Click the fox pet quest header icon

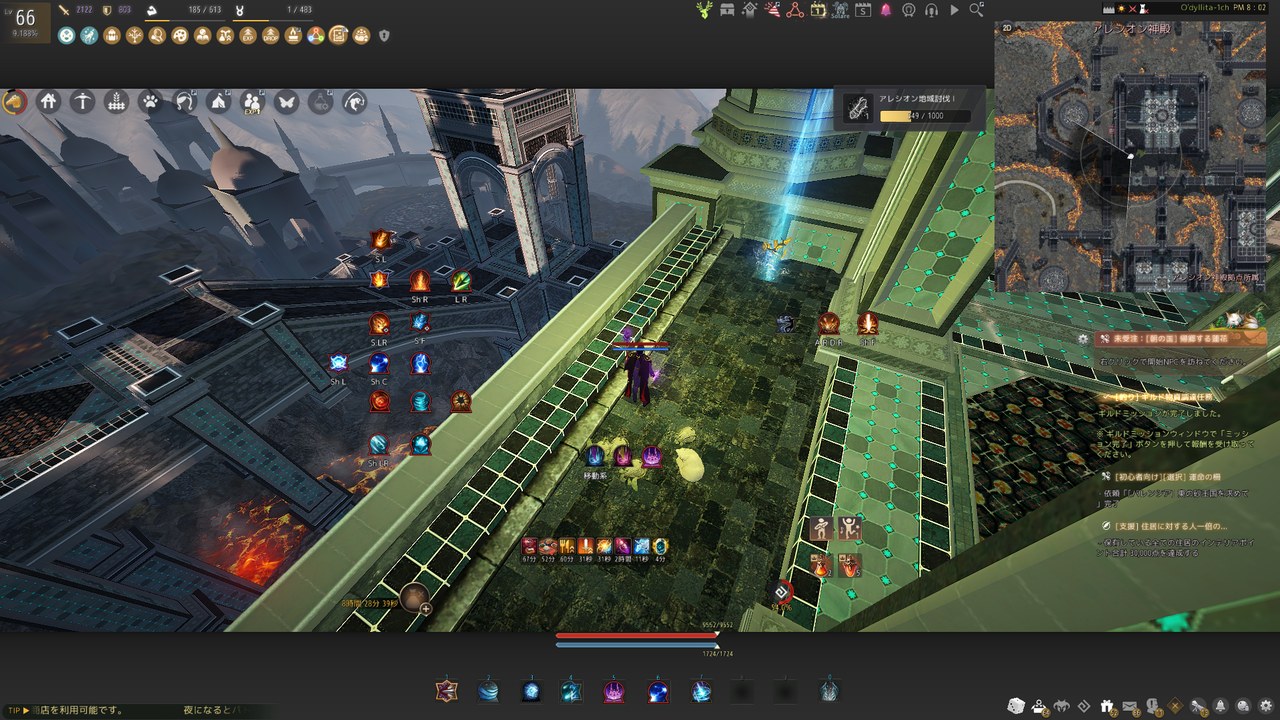1240,320
